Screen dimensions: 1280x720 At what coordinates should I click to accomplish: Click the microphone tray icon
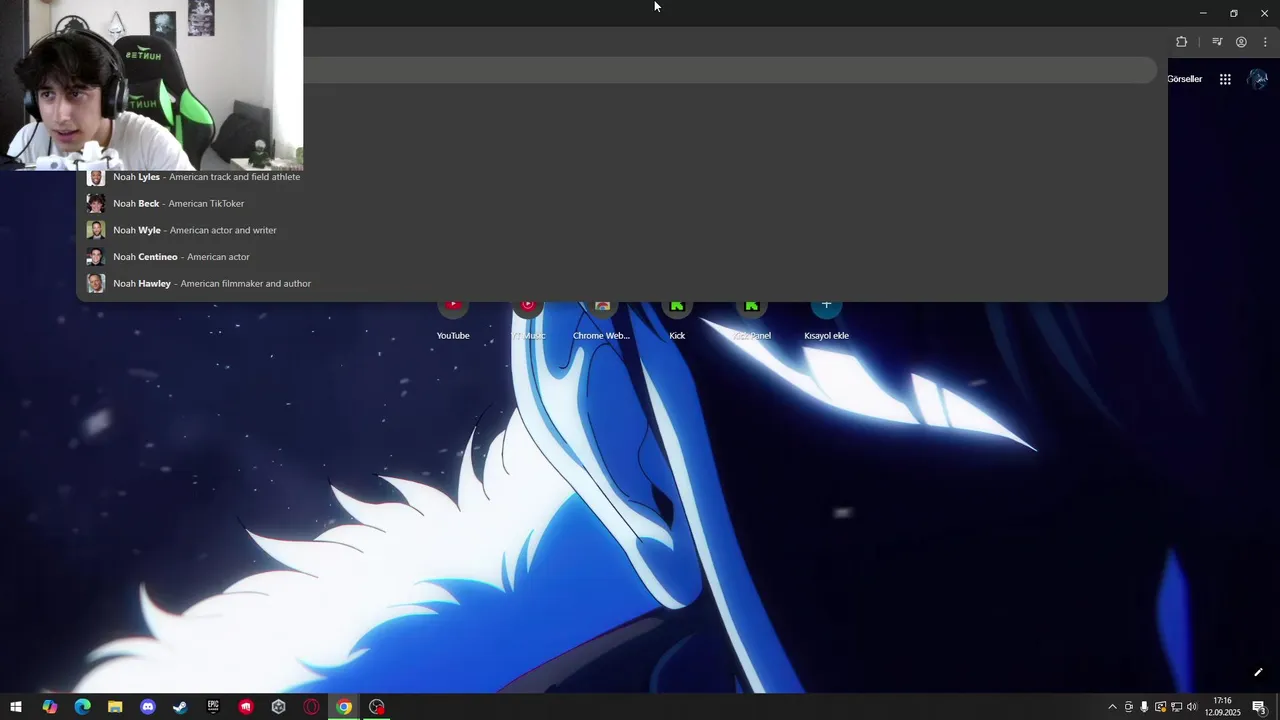tap(1144, 707)
